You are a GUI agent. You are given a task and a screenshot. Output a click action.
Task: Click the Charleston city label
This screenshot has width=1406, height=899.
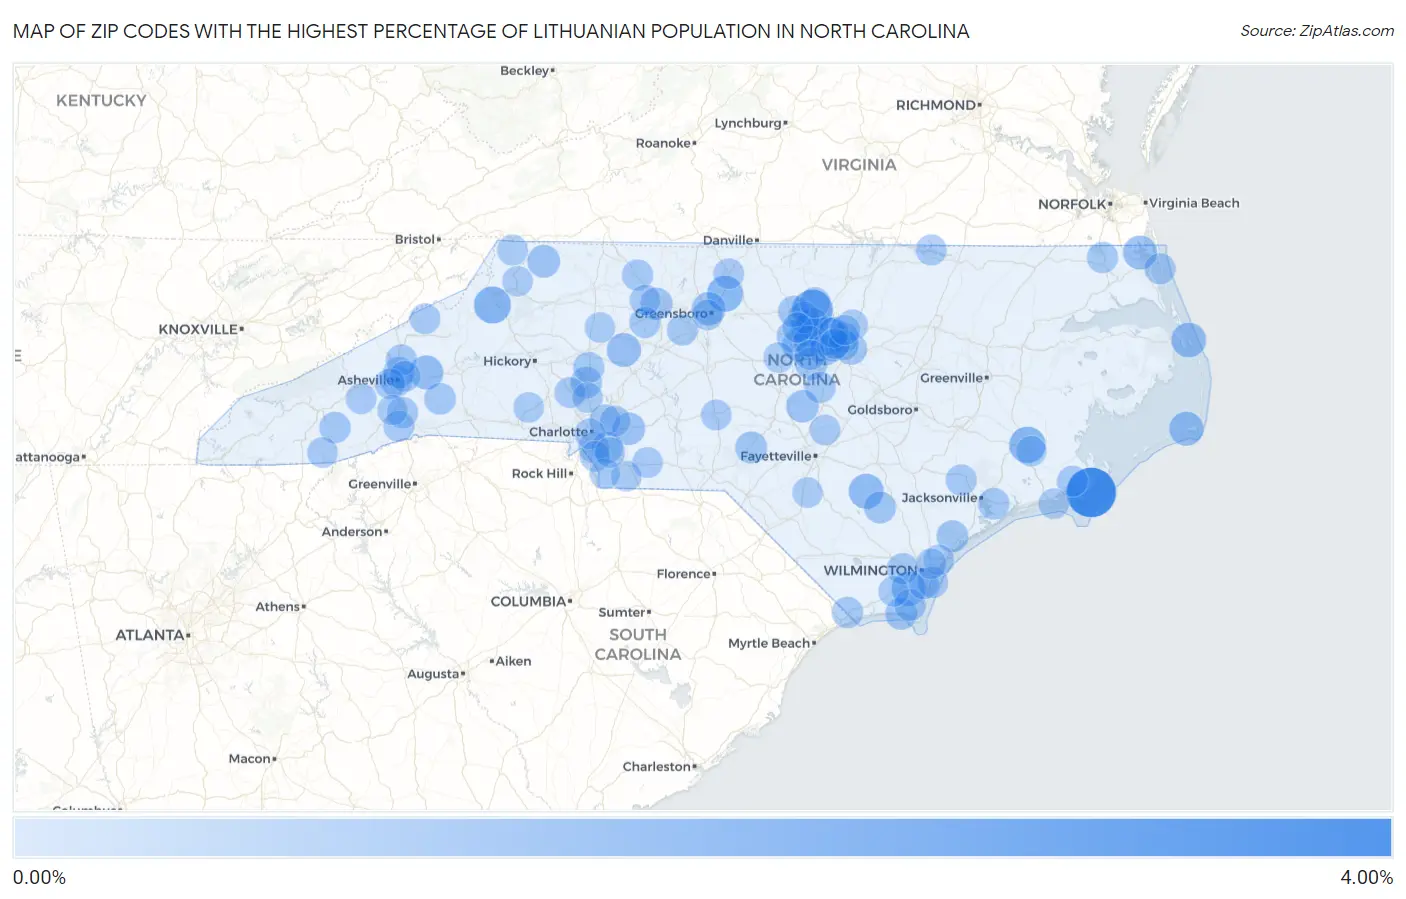click(657, 767)
